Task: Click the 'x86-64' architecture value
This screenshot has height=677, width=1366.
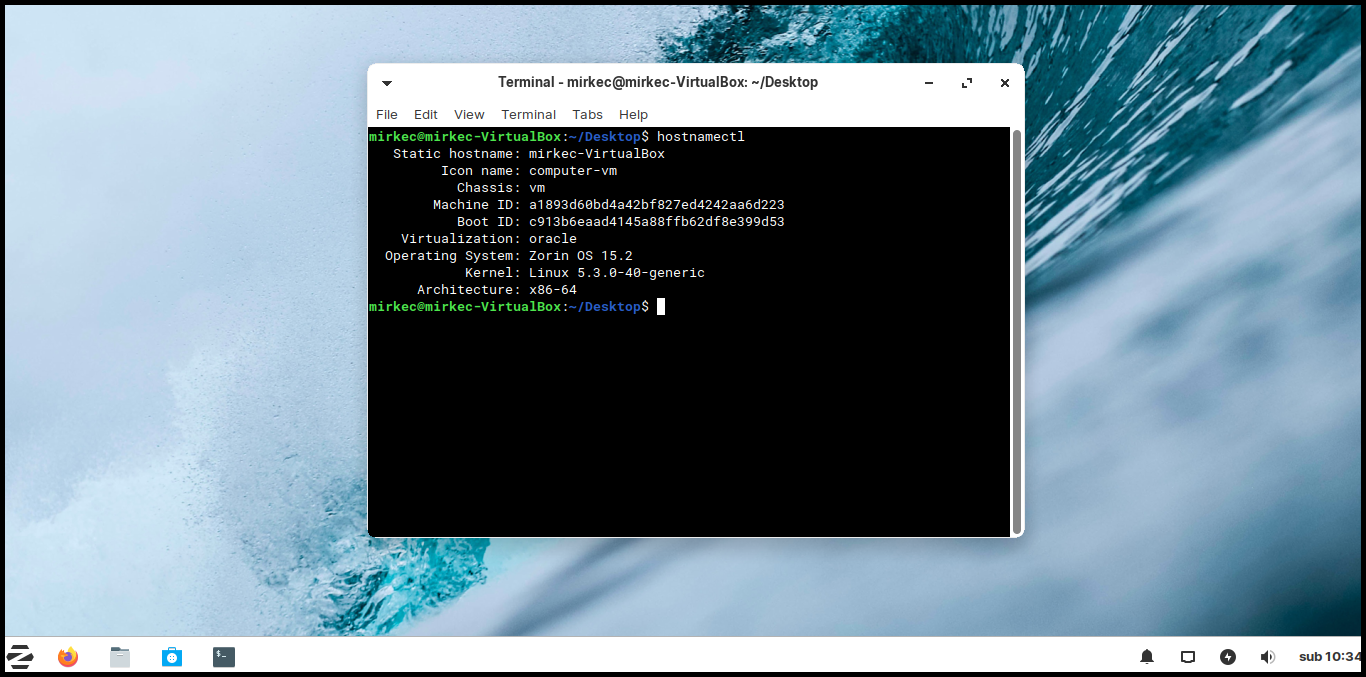Action: (x=553, y=289)
